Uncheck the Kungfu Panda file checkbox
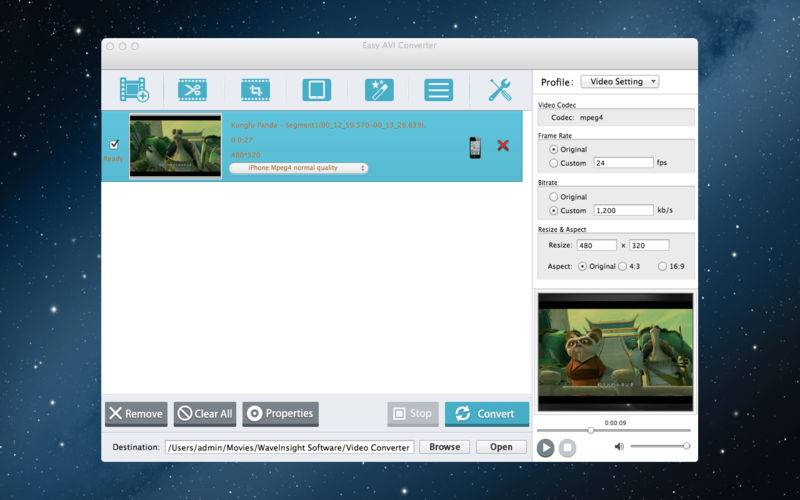 click(x=114, y=144)
